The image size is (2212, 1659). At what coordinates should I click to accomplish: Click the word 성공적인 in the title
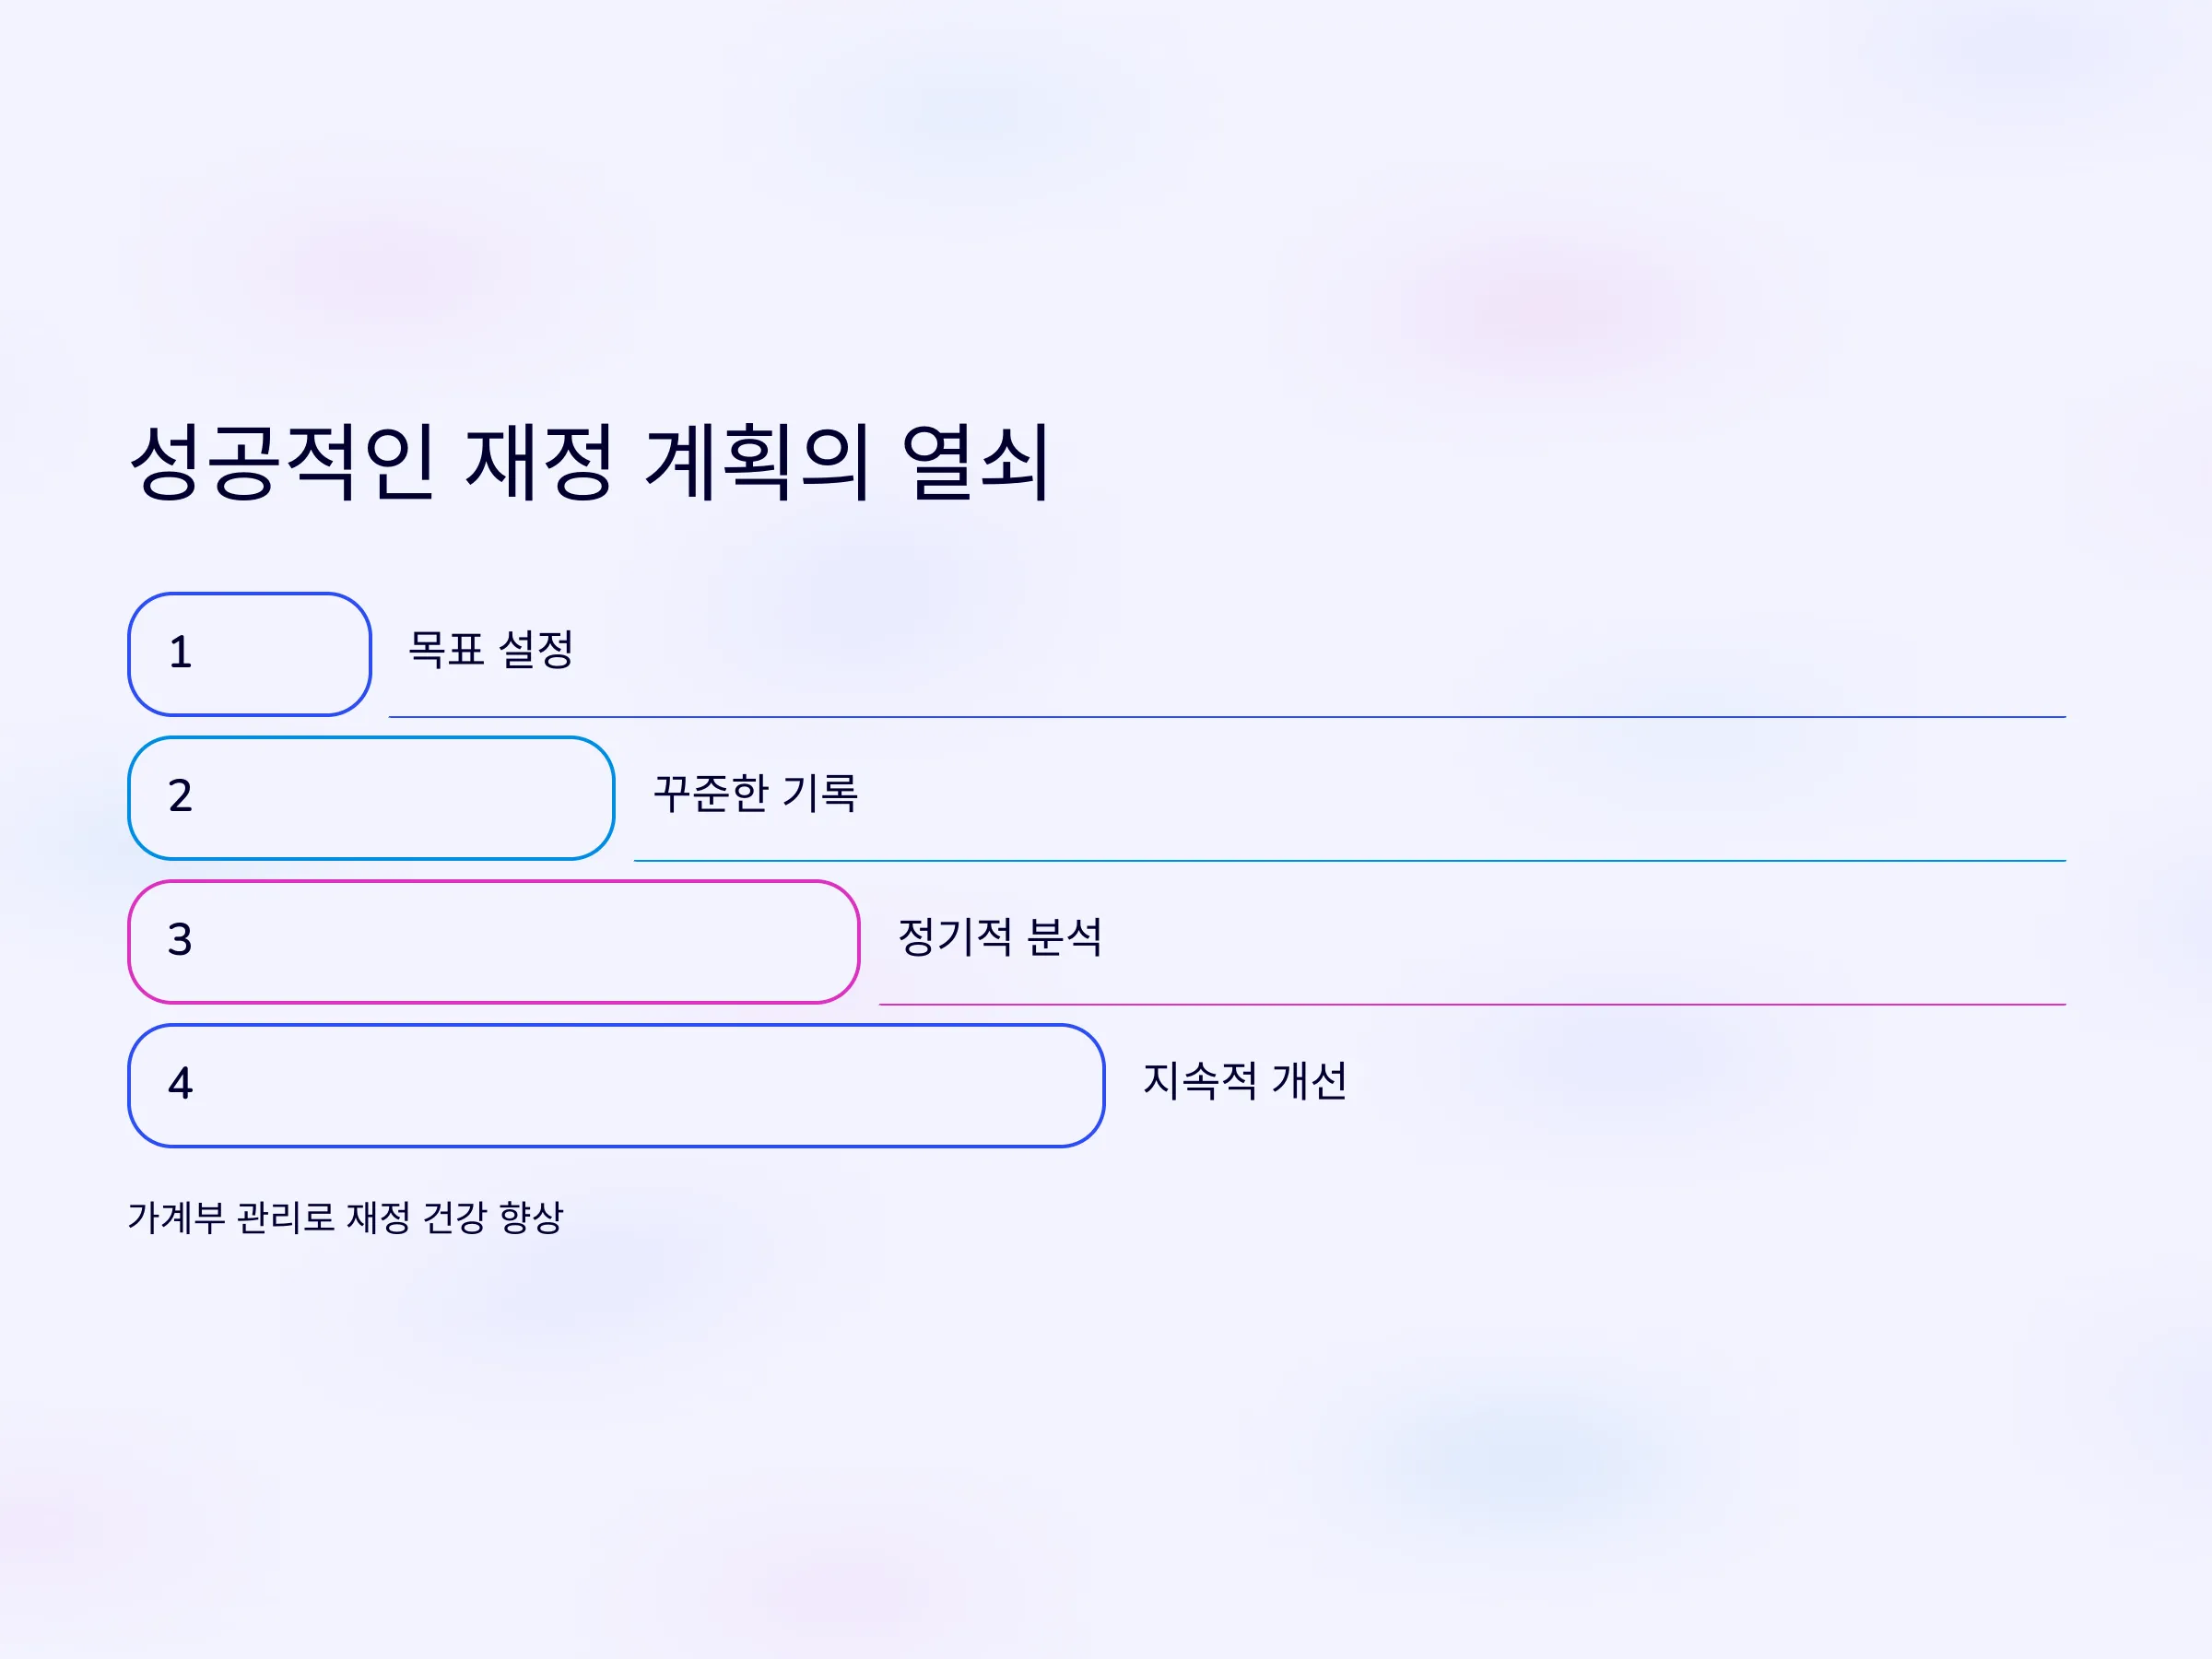click(283, 461)
